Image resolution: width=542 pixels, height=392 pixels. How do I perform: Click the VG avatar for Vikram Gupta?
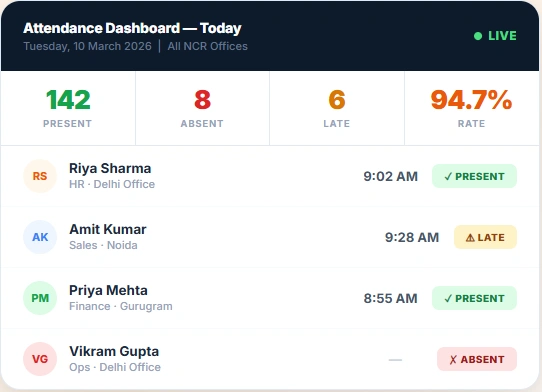(x=40, y=359)
